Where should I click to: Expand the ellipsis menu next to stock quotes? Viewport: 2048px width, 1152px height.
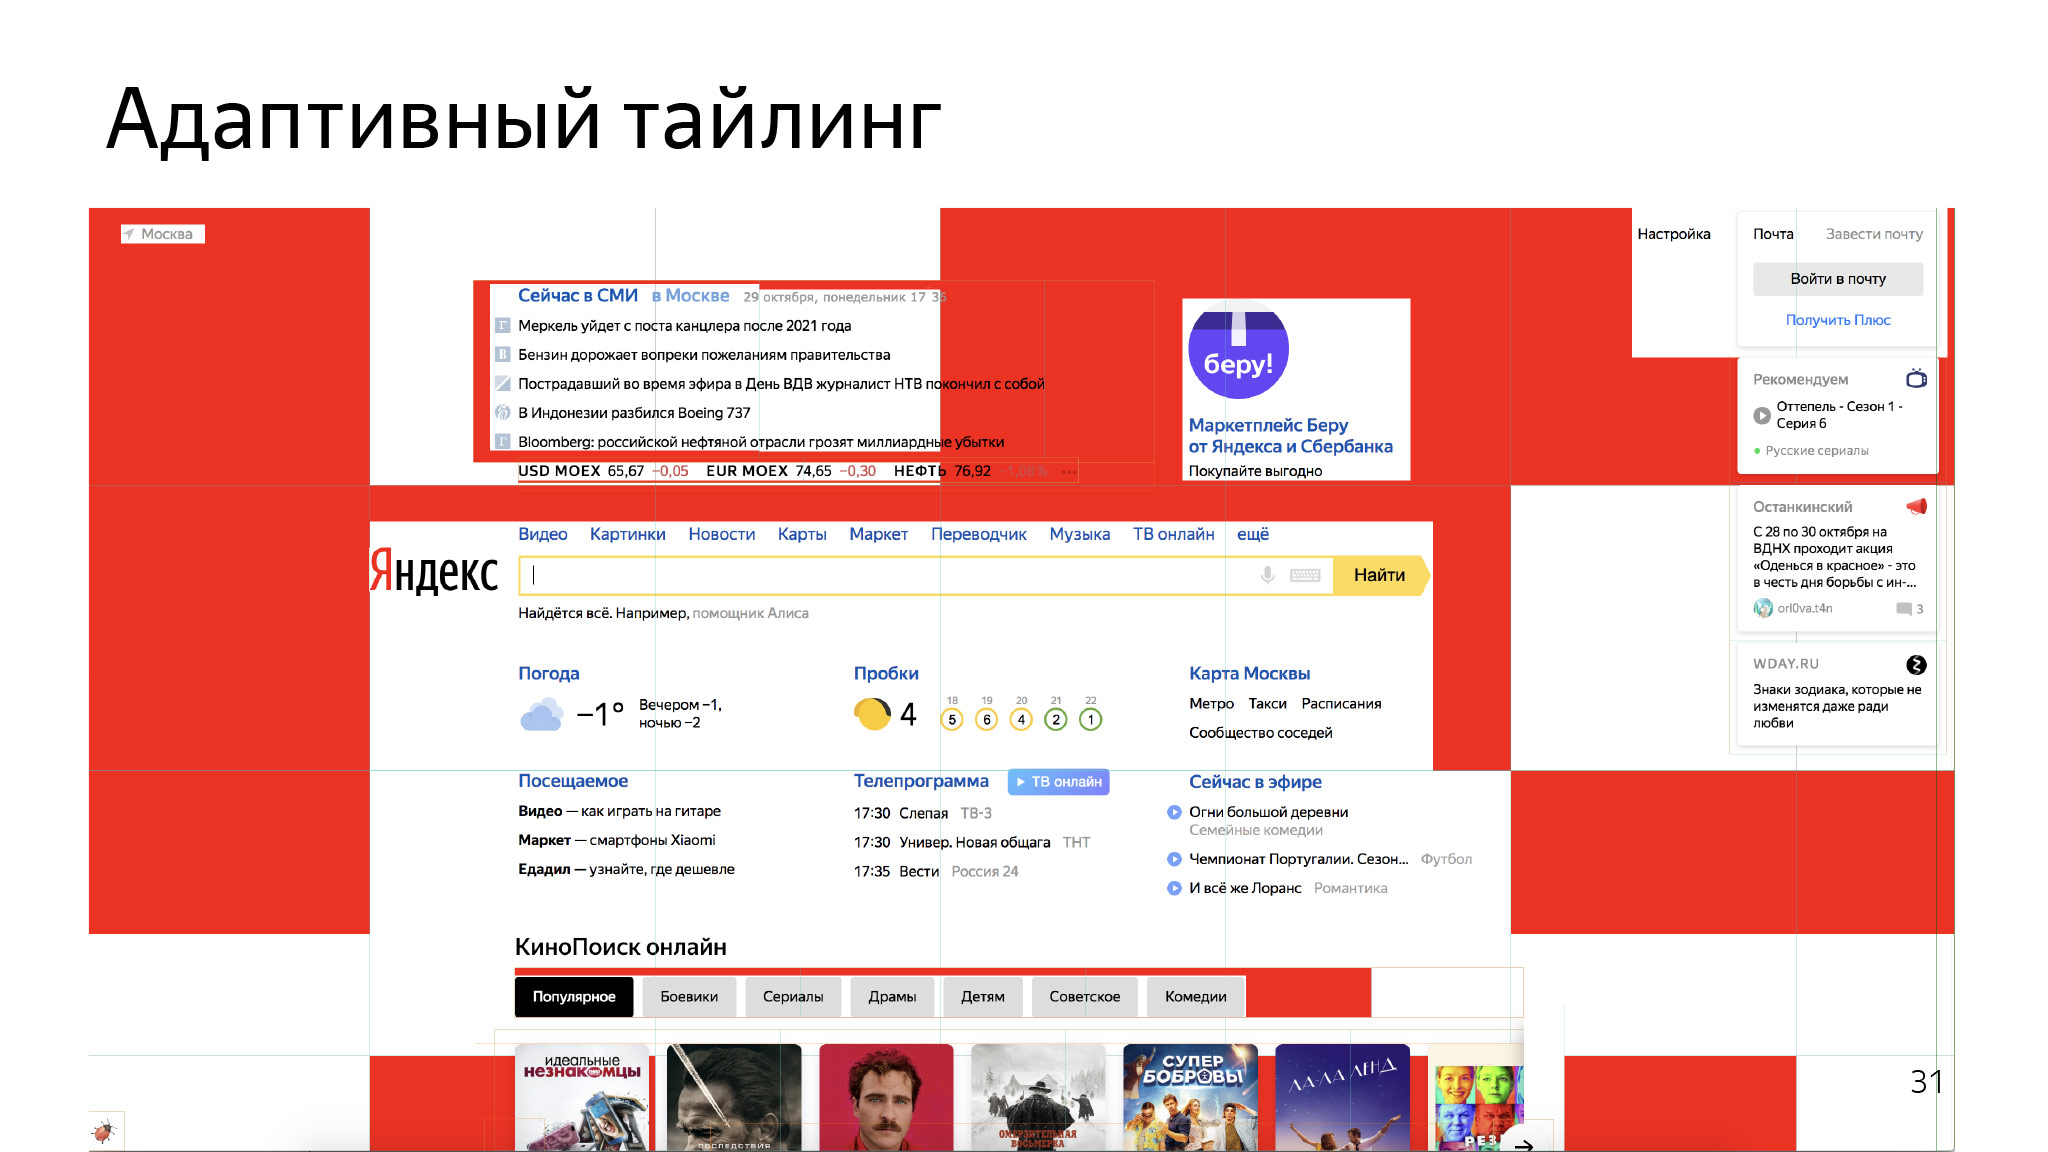tap(1069, 470)
